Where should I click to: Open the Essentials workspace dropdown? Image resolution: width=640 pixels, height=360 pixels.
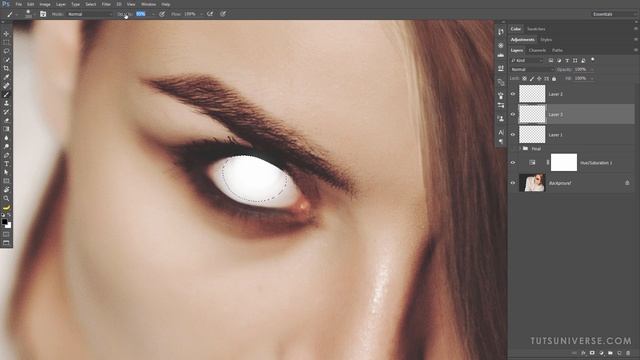click(613, 14)
